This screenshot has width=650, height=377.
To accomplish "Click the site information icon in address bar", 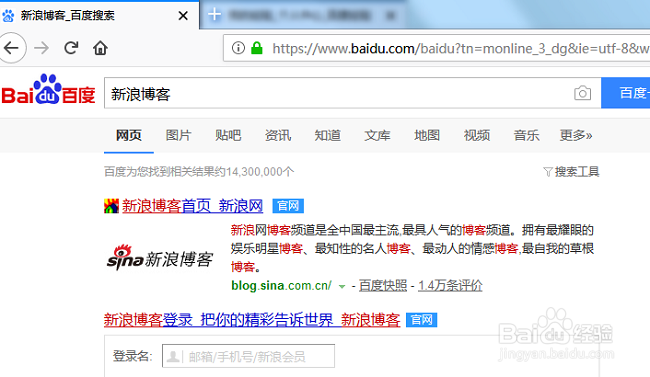I will pos(238,48).
